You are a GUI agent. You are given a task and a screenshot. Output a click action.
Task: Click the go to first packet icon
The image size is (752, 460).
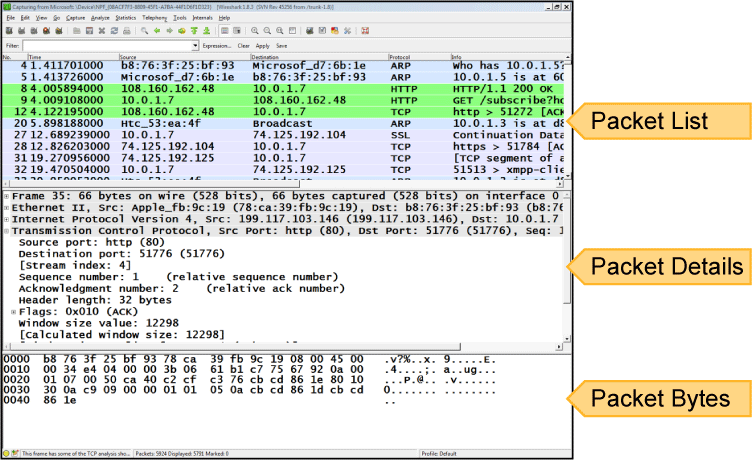click(x=194, y=31)
